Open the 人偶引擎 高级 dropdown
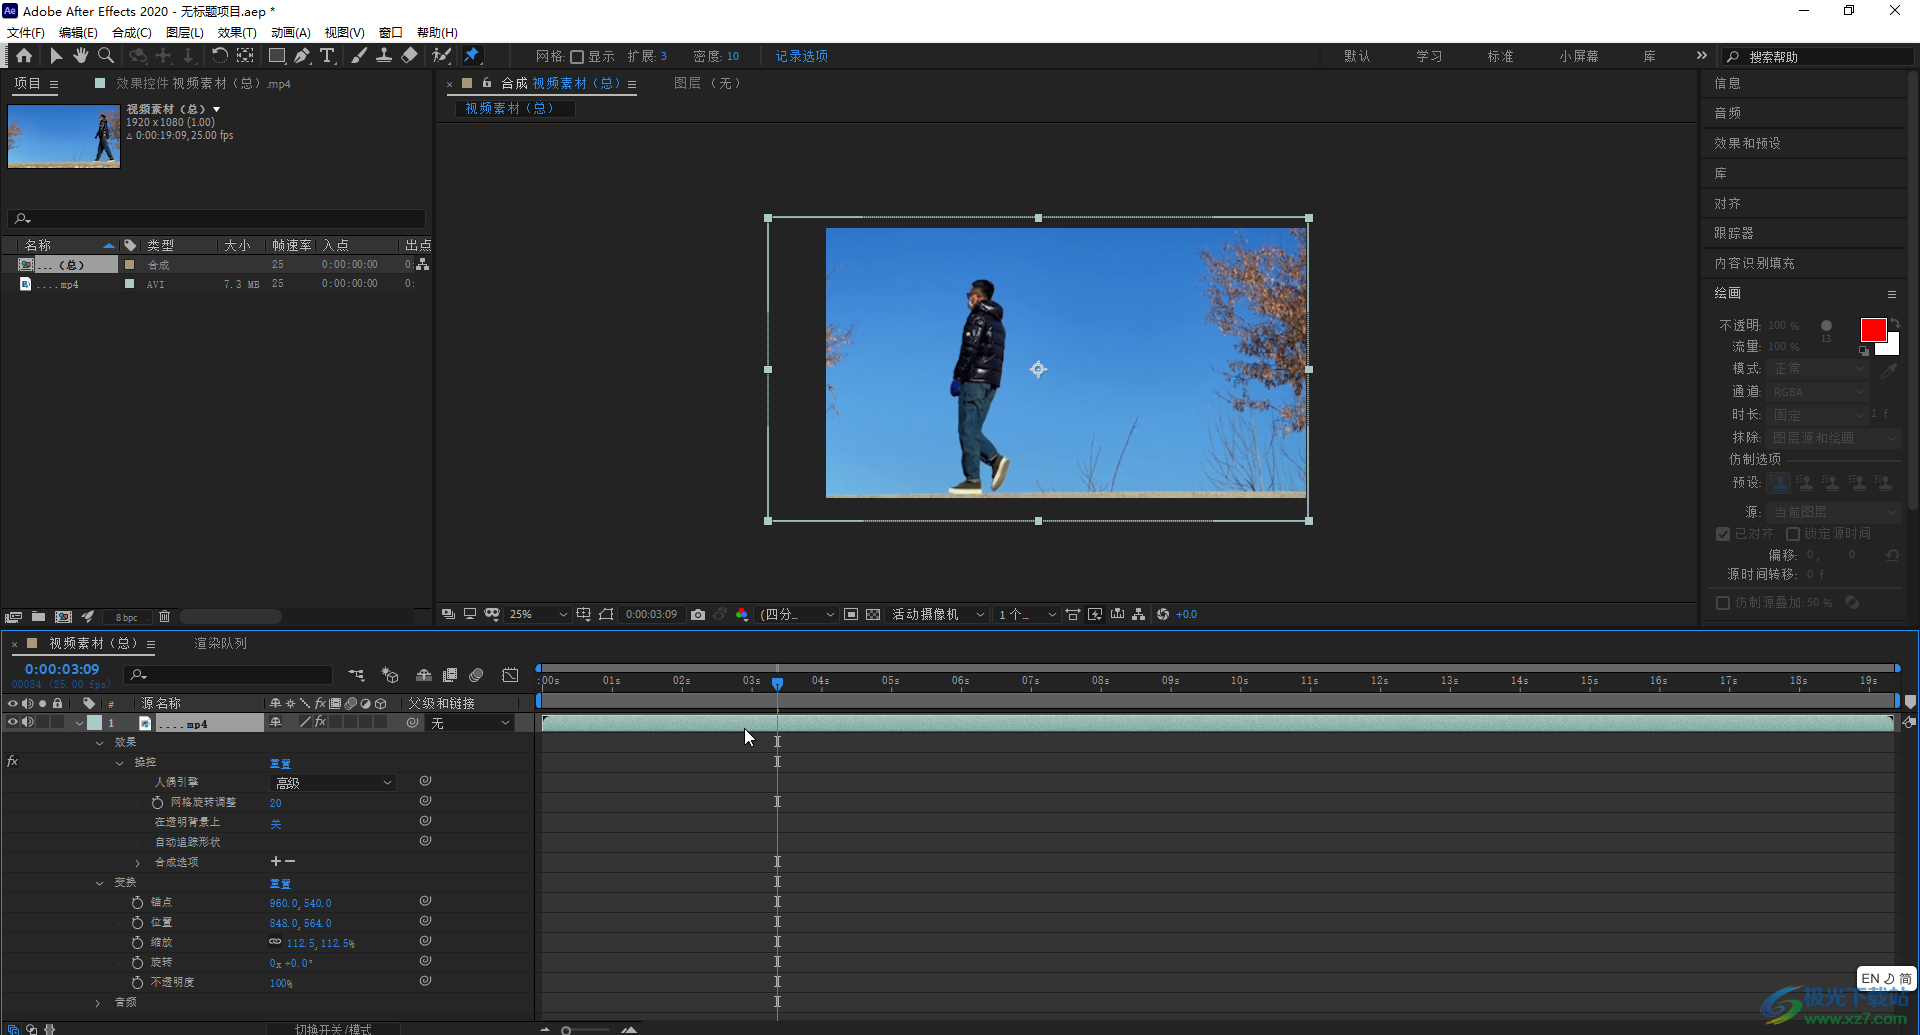 [x=333, y=783]
